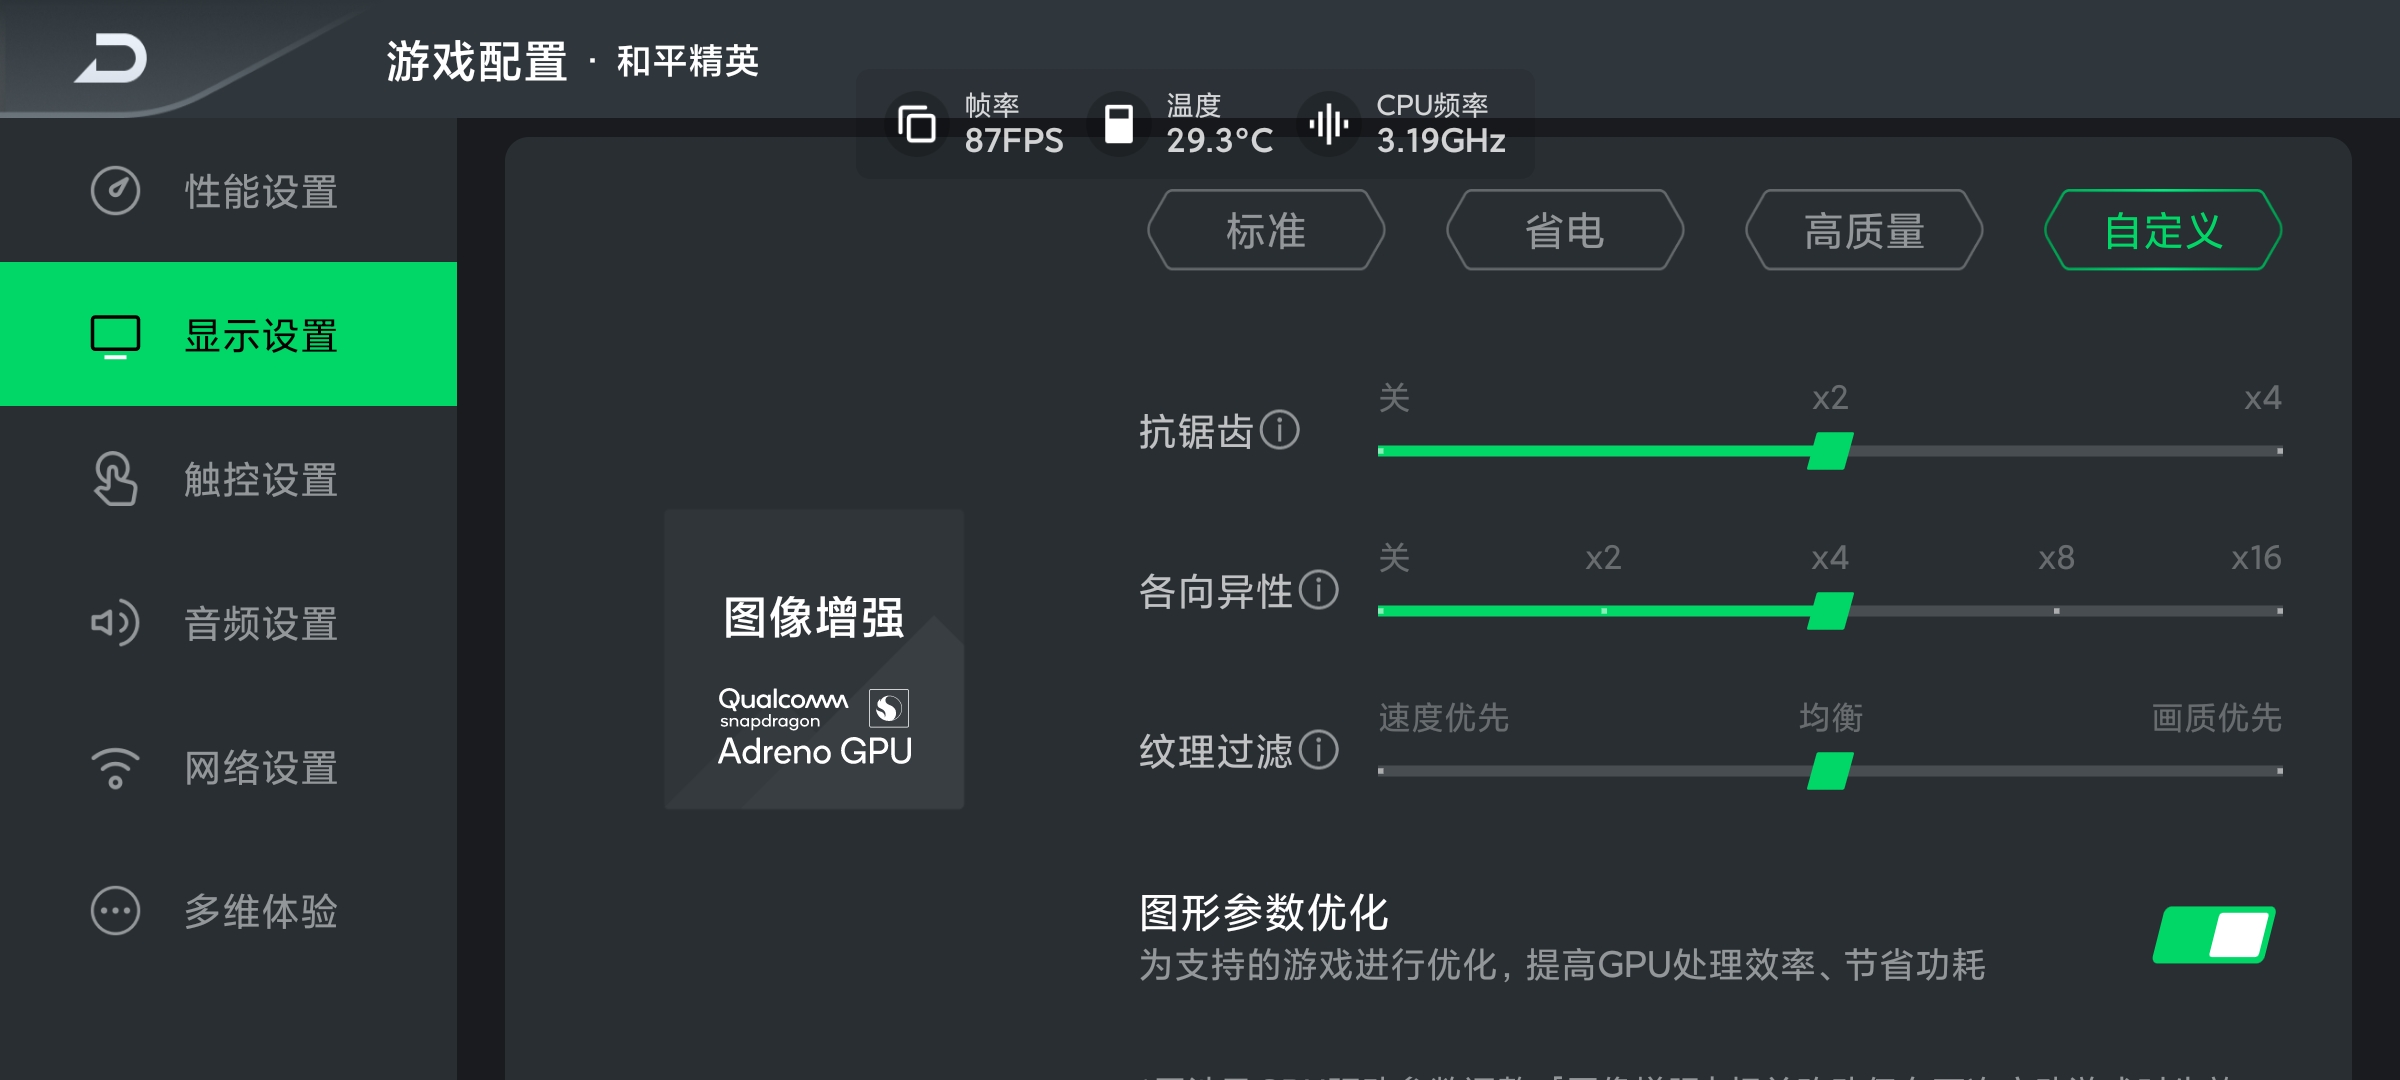The height and width of the screenshot is (1080, 2400).
Task: Open the texture filtering info icon
Action: coord(1319,750)
